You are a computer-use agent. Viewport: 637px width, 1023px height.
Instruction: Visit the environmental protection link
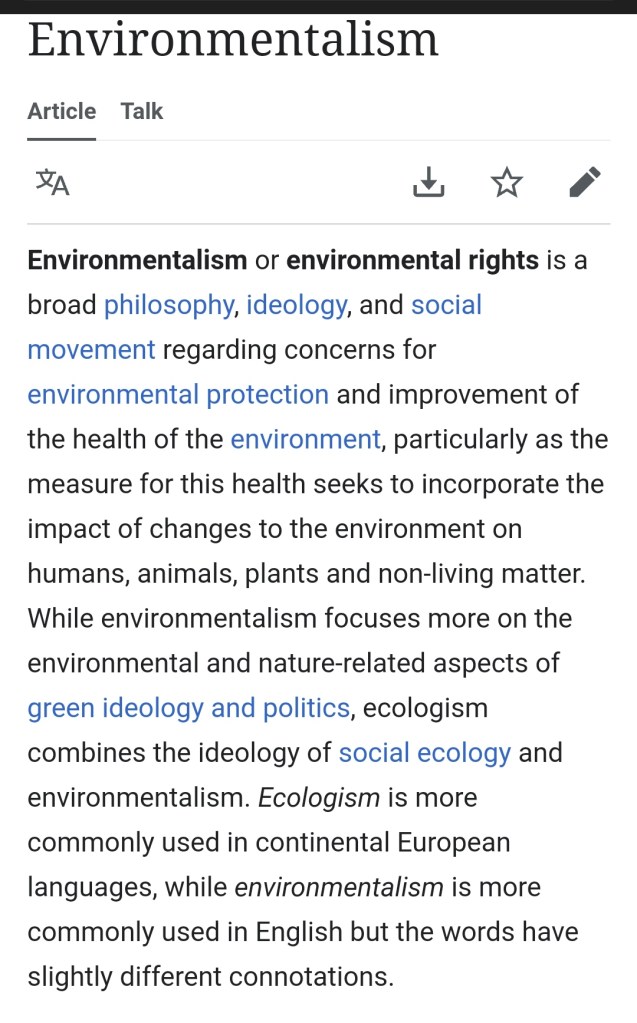tap(178, 394)
